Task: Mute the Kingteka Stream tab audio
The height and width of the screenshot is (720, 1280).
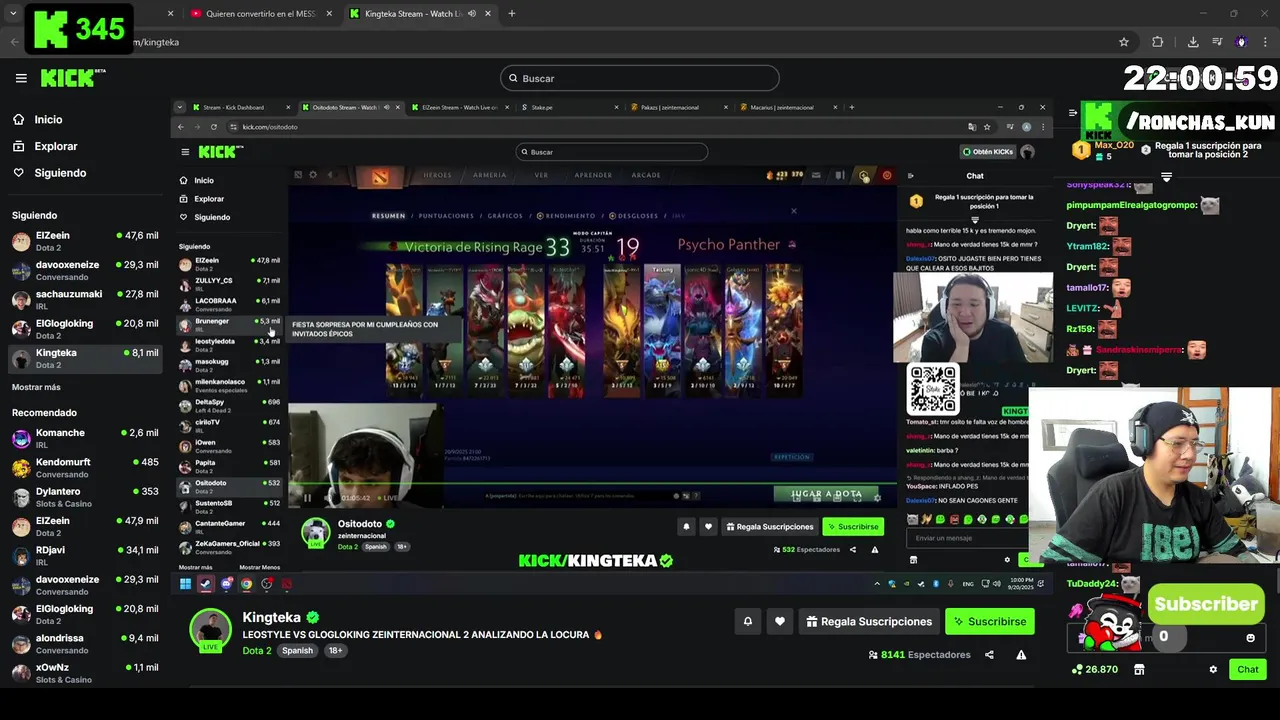Action: pos(471,14)
